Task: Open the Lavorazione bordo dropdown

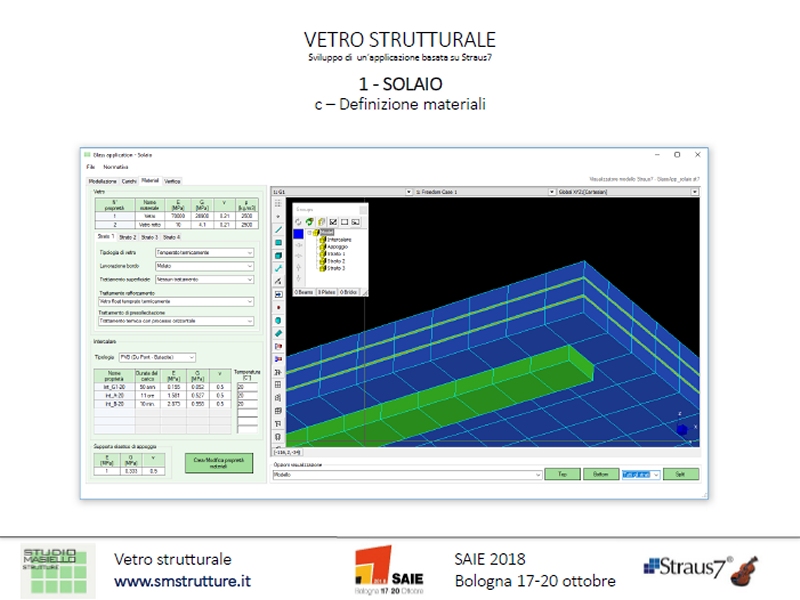Action: (204, 267)
